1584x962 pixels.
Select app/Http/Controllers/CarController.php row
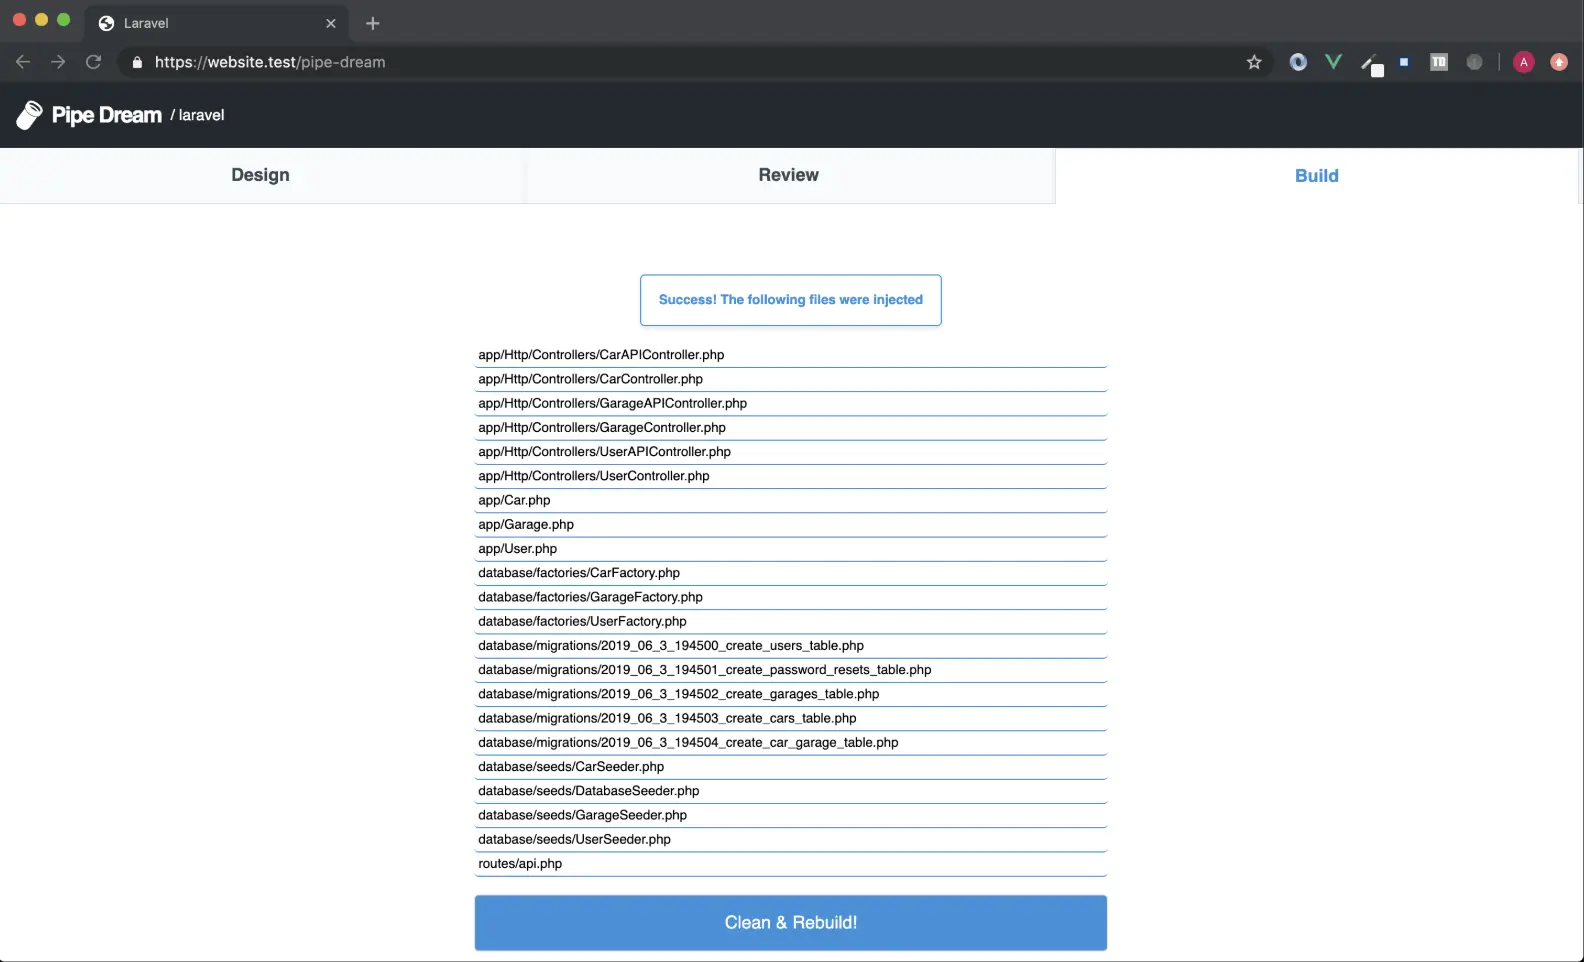click(791, 379)
